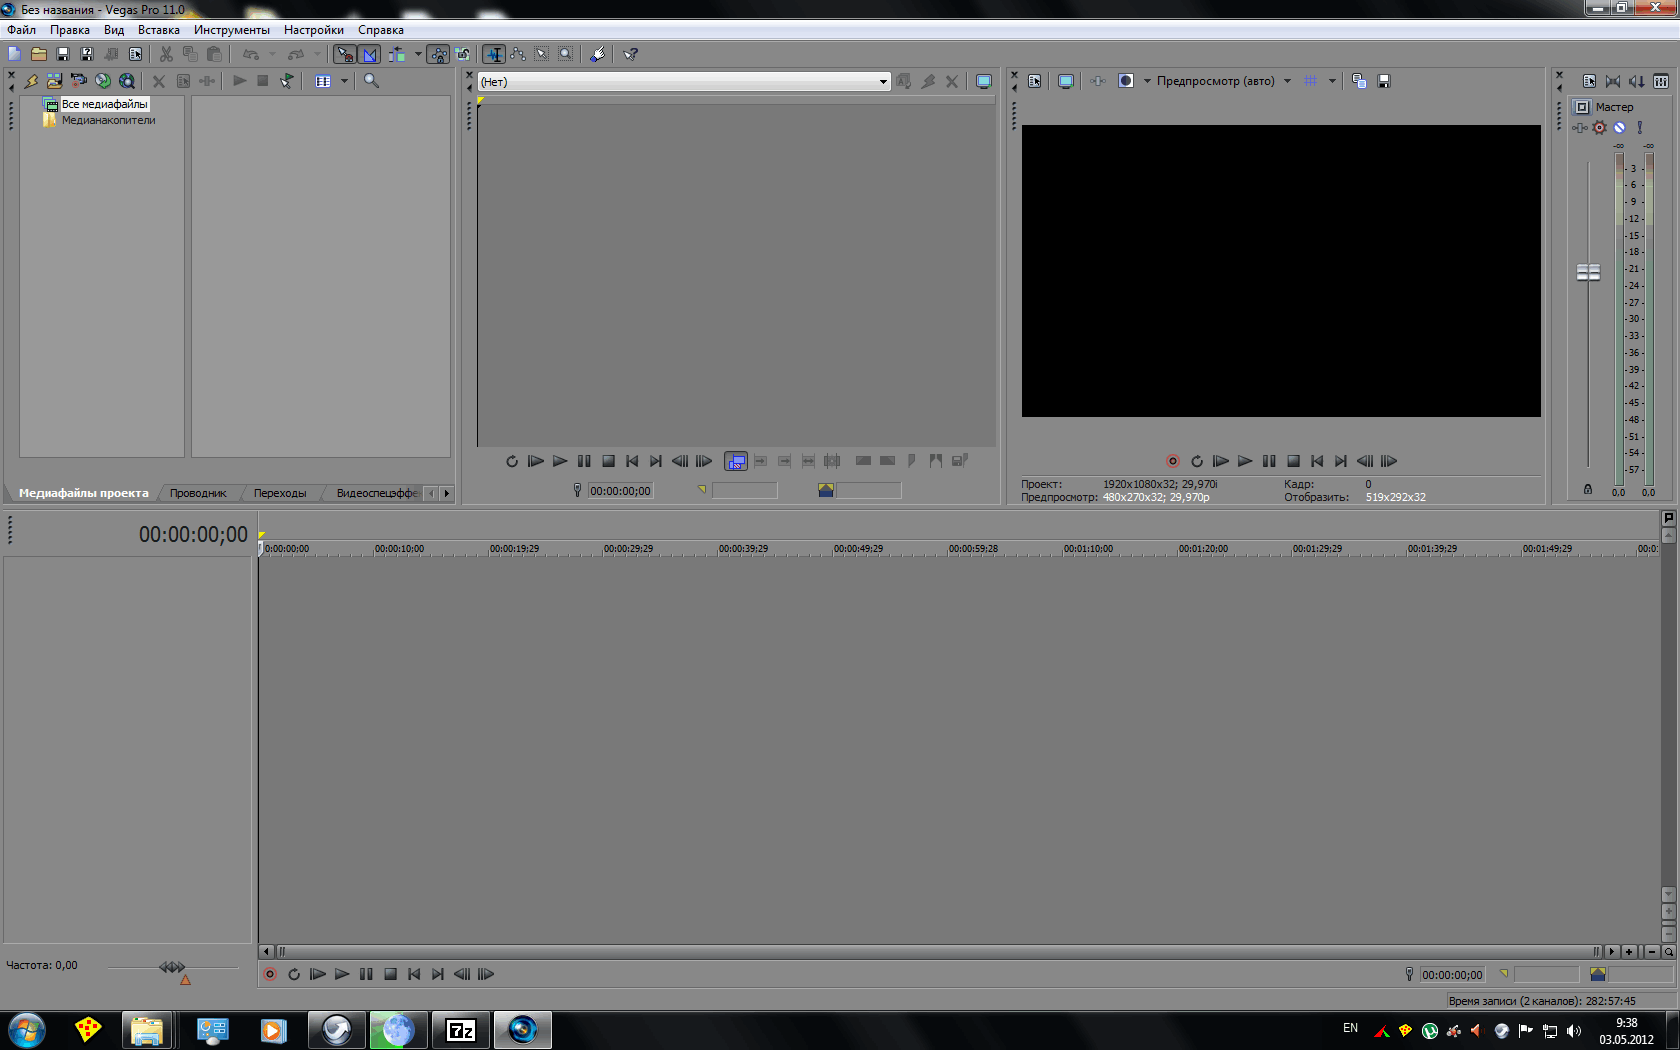Open video preview on external monitor
The image size is (1680, 1050).
click(1066, 81)
